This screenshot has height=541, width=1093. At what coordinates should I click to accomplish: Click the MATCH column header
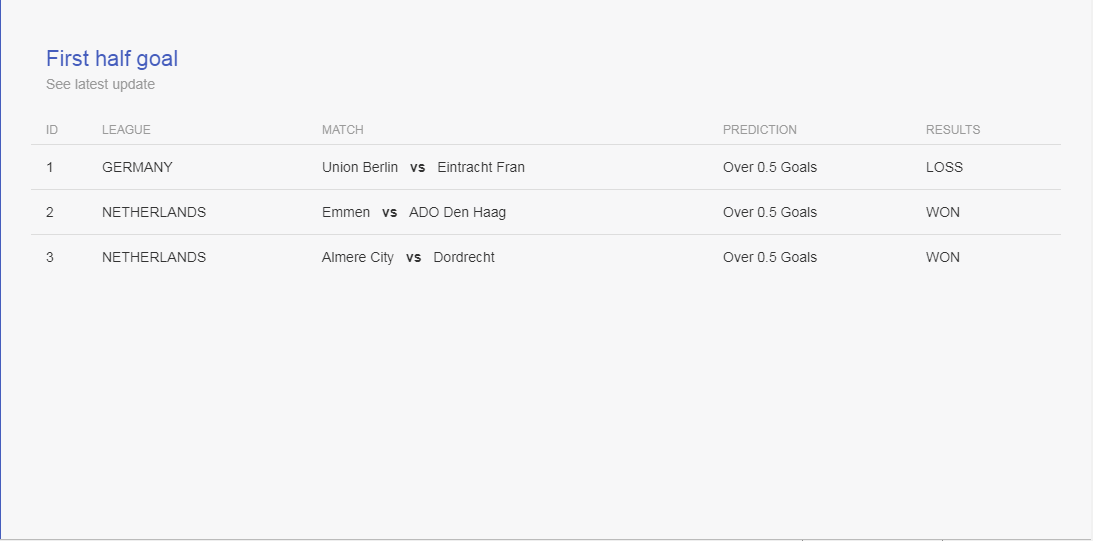tap(342, 130)
